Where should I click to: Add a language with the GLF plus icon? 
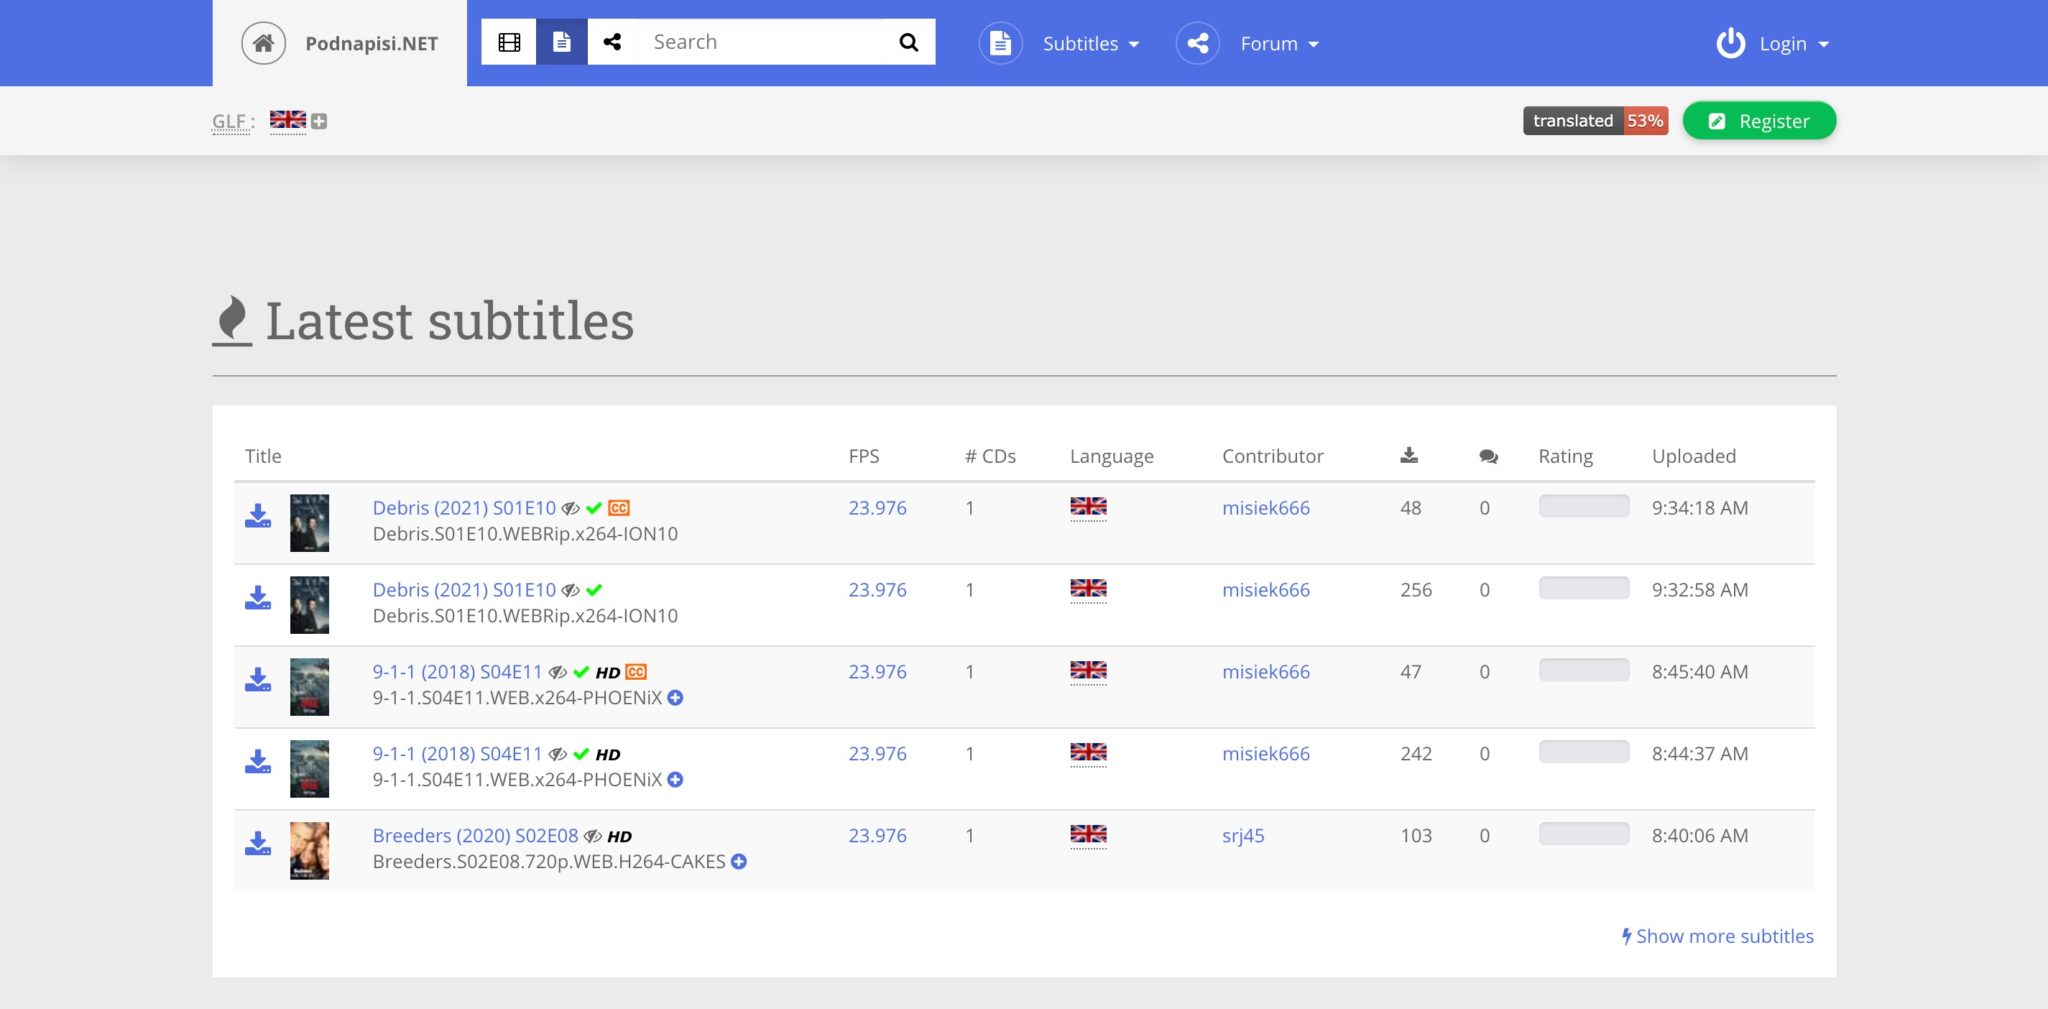tap(319, 121)
